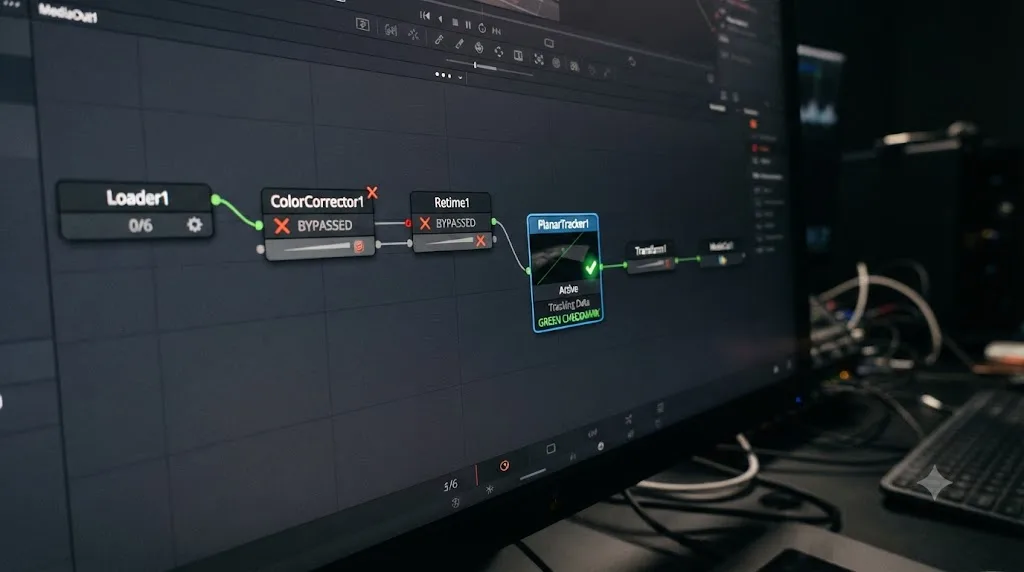Click the 5/6 frame counter at bottom
1024x572 pixels.
click(x=451, y=485)
